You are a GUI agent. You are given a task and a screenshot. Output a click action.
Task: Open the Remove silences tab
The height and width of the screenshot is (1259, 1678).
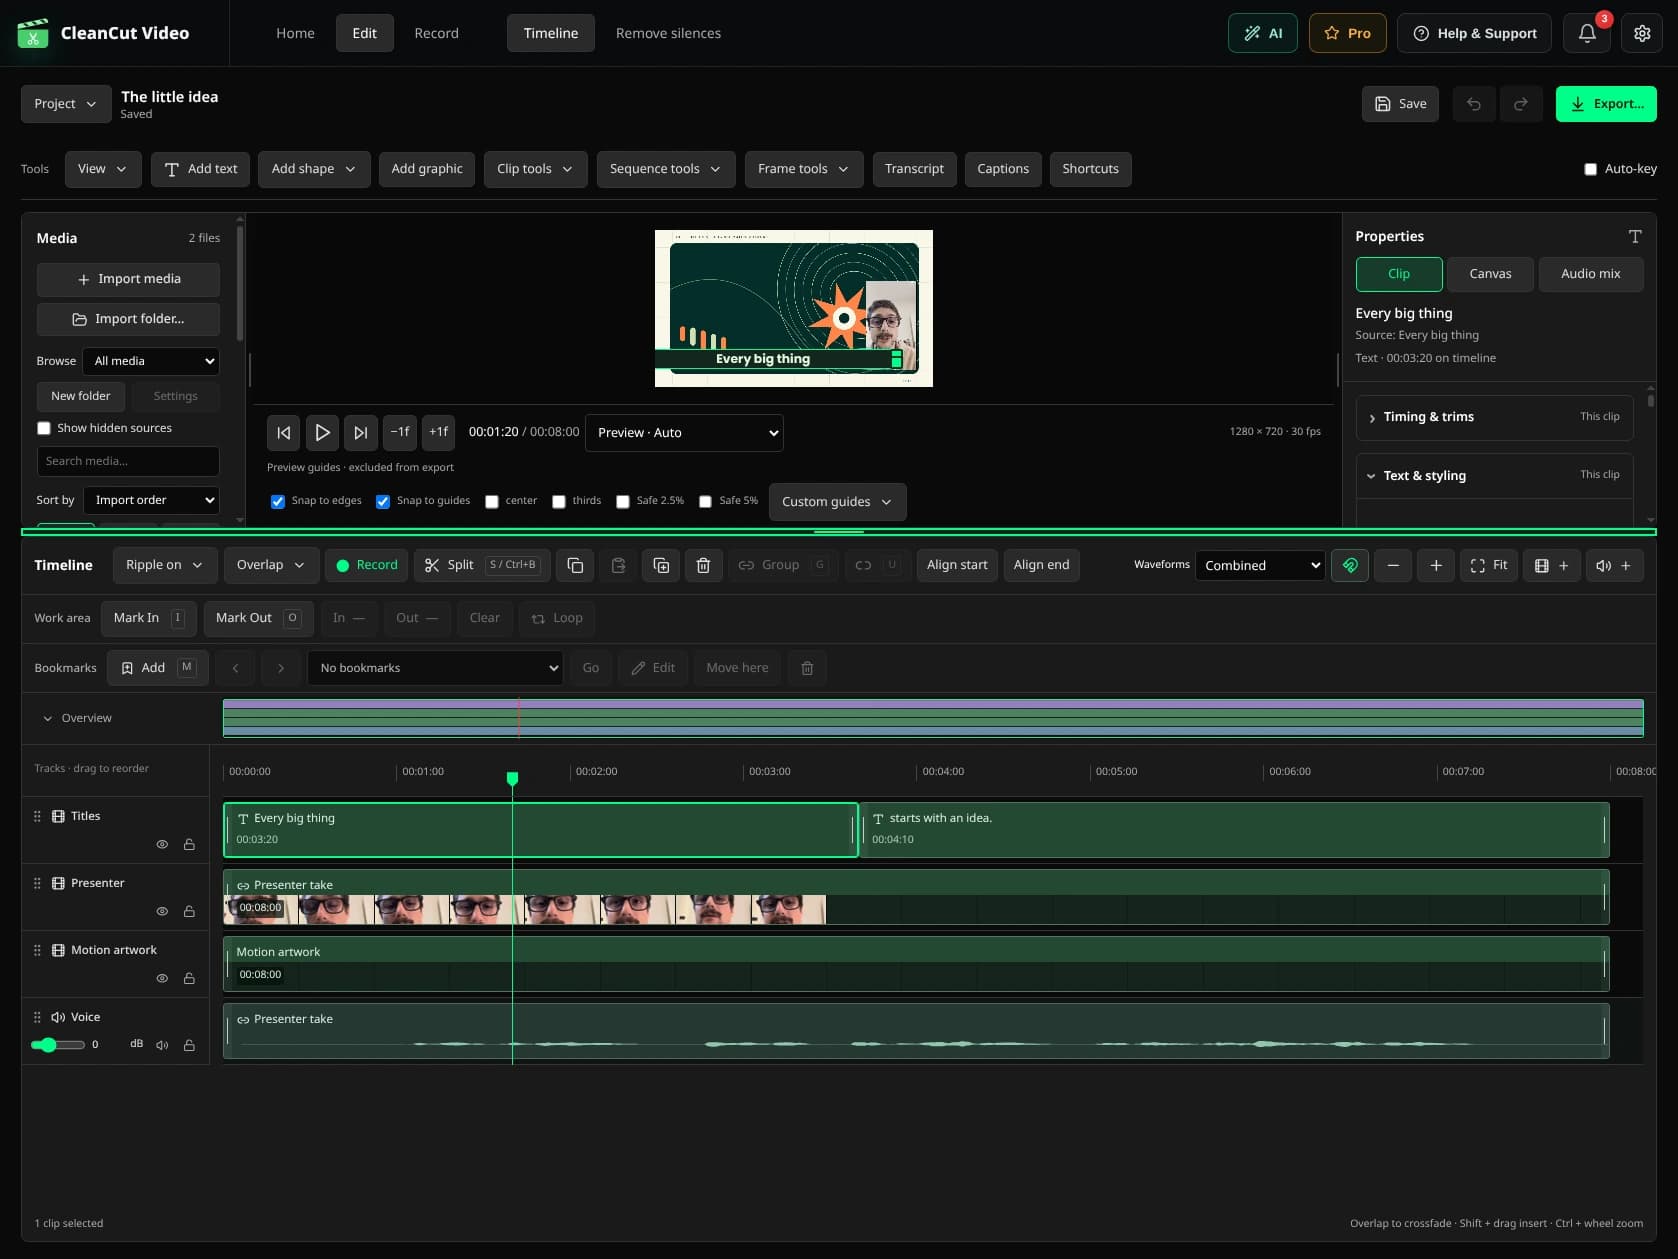(x=668, y=33)
